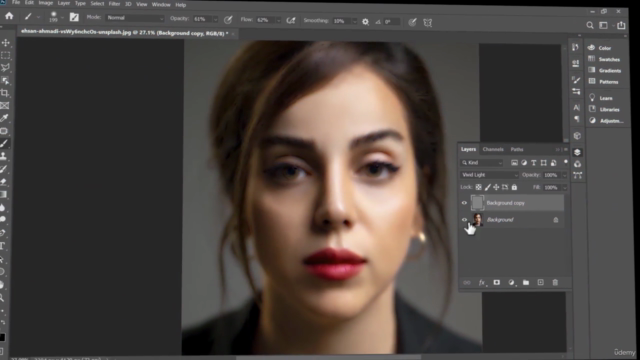Click the Background copy layer thumbnail
Screen dimensions: 640x360
click(x=477, y=203)
